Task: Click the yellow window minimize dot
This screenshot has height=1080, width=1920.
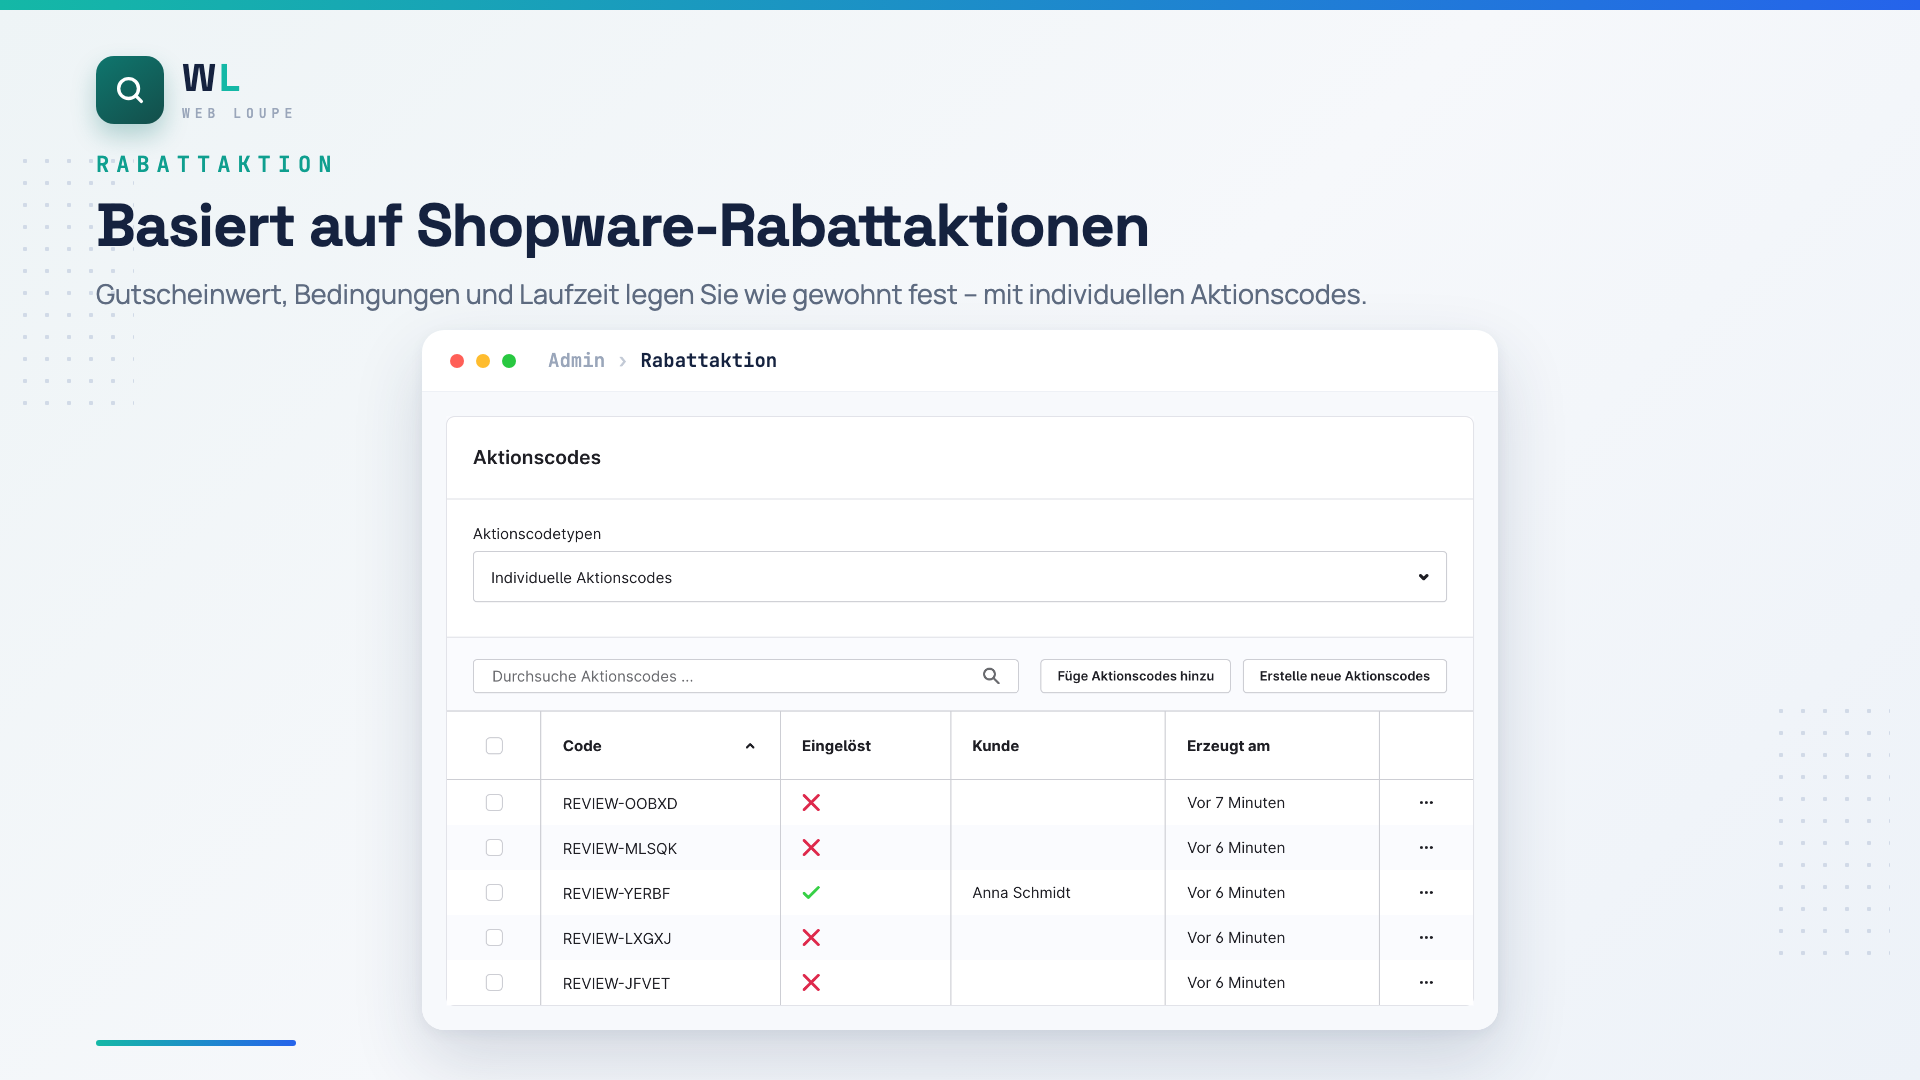Action: (483, 361)
